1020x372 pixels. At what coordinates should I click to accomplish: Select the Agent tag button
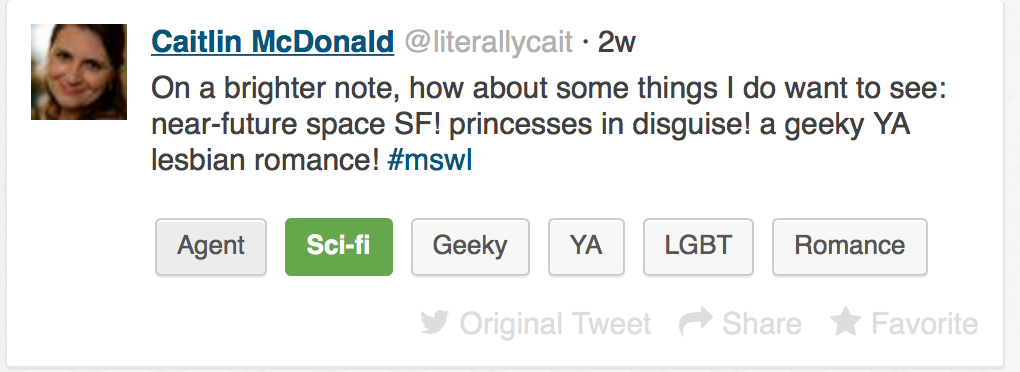coord(211,246)
